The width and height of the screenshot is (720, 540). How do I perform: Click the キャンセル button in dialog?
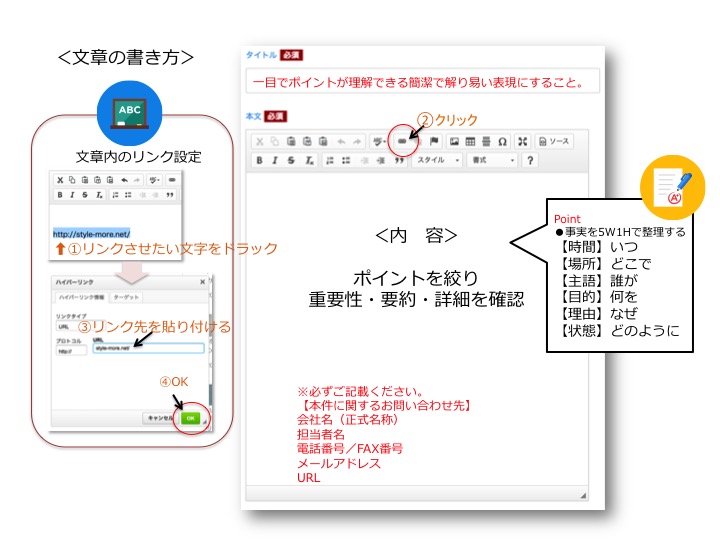coord(155,417)
